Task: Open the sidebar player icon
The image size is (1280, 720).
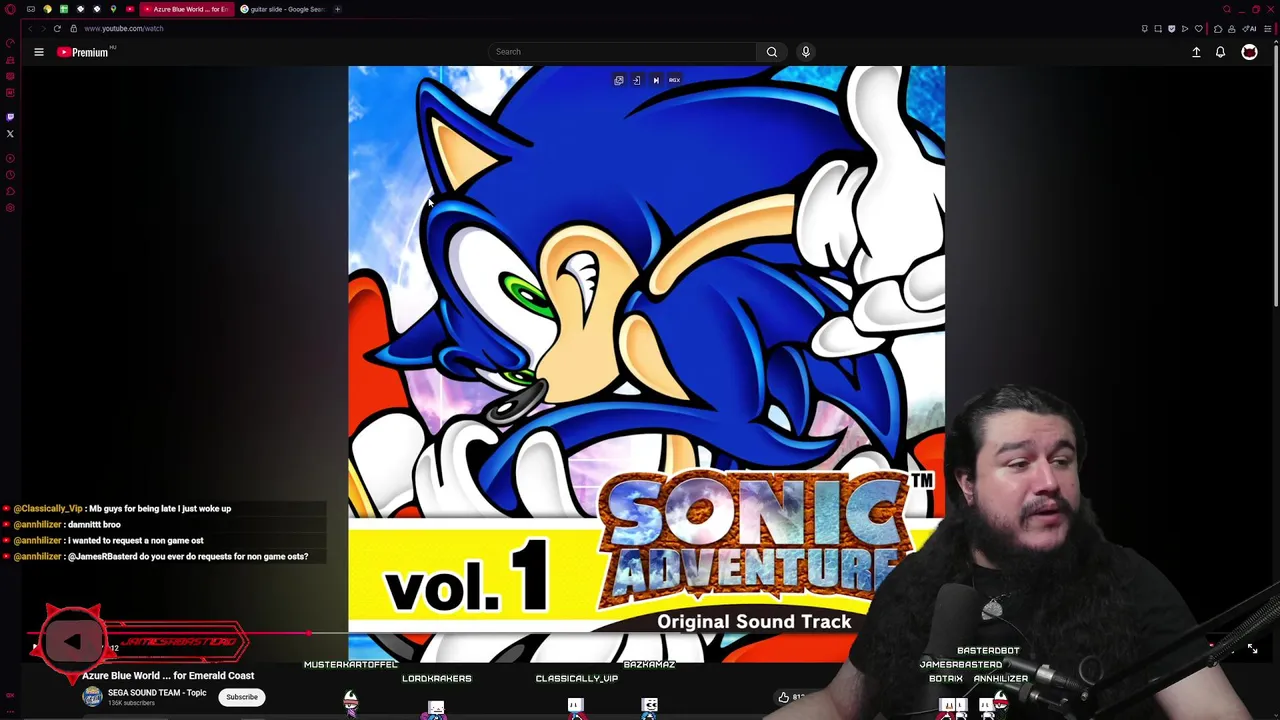Action: 10,158
